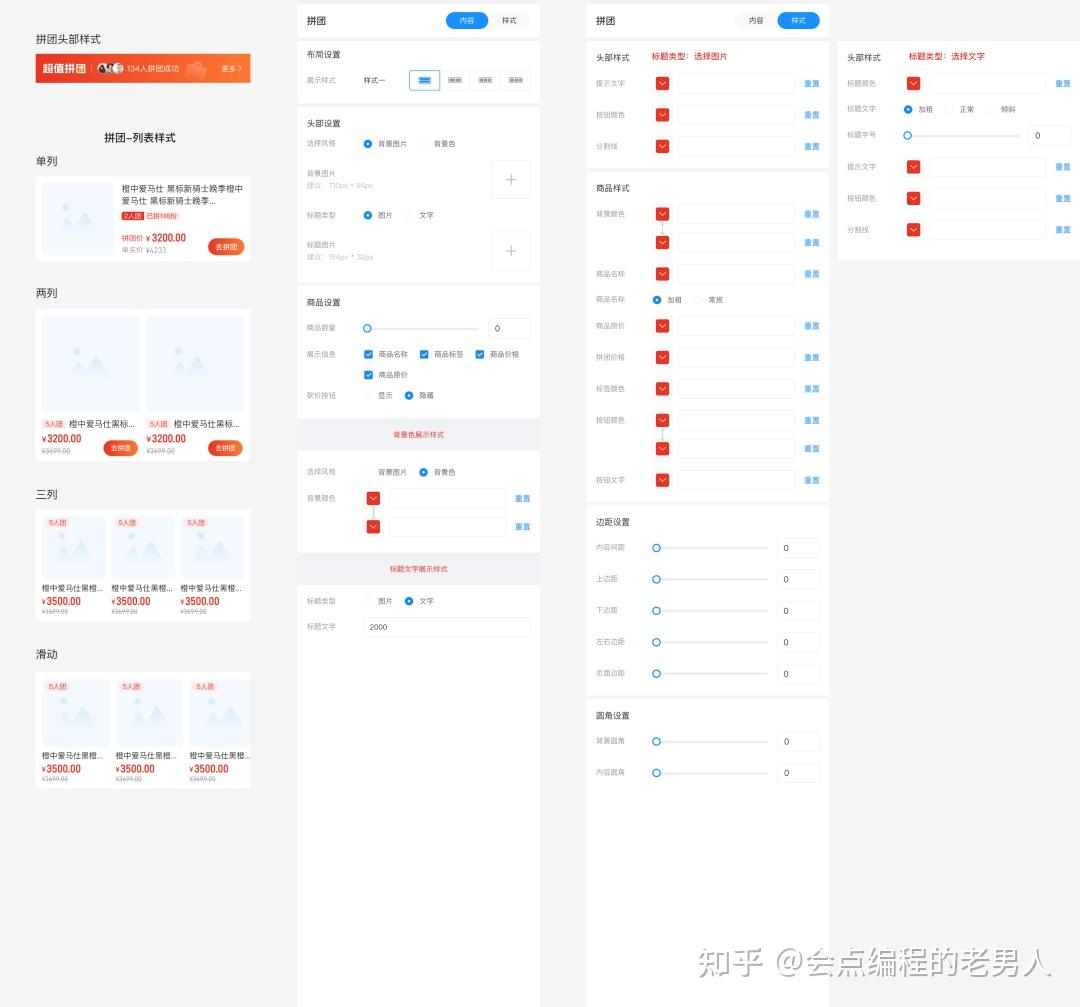
Task: Open the 分割线 color picker swatch
Action: pyautogui.click(x=662, y=146)
